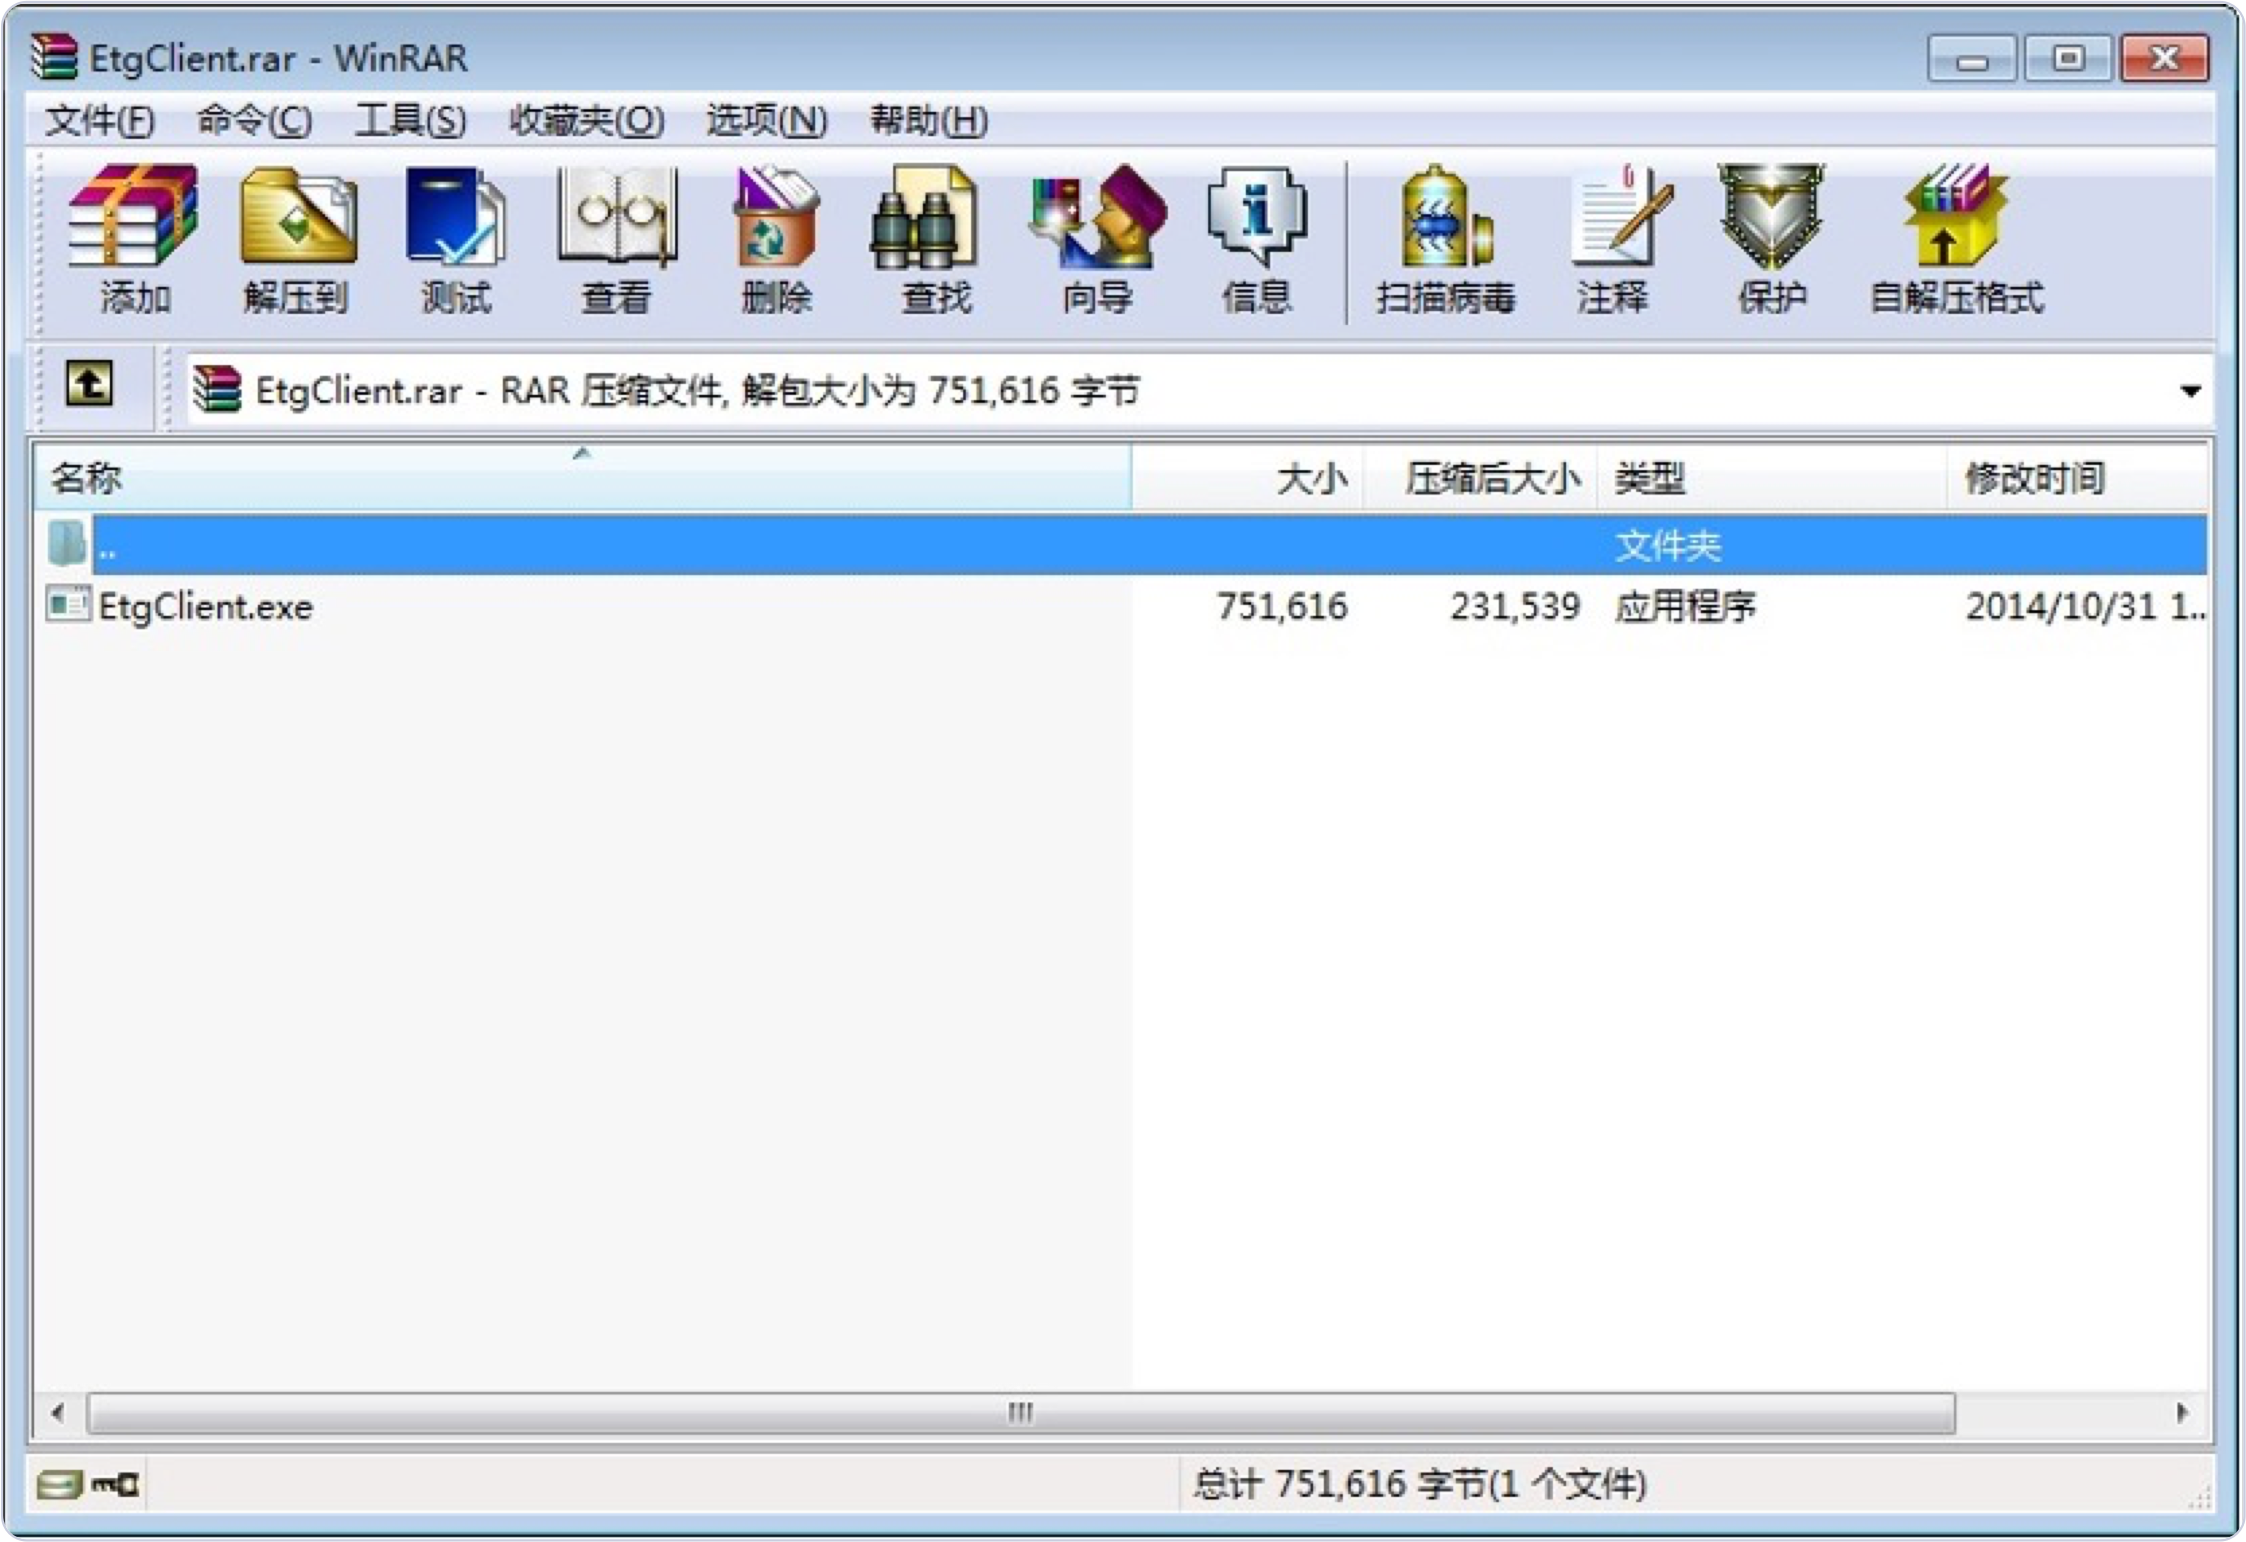Click the scrollbar right arrow
Image resolution: width=2246 pixels, height=1542 pixels.
(2182, 1413)
